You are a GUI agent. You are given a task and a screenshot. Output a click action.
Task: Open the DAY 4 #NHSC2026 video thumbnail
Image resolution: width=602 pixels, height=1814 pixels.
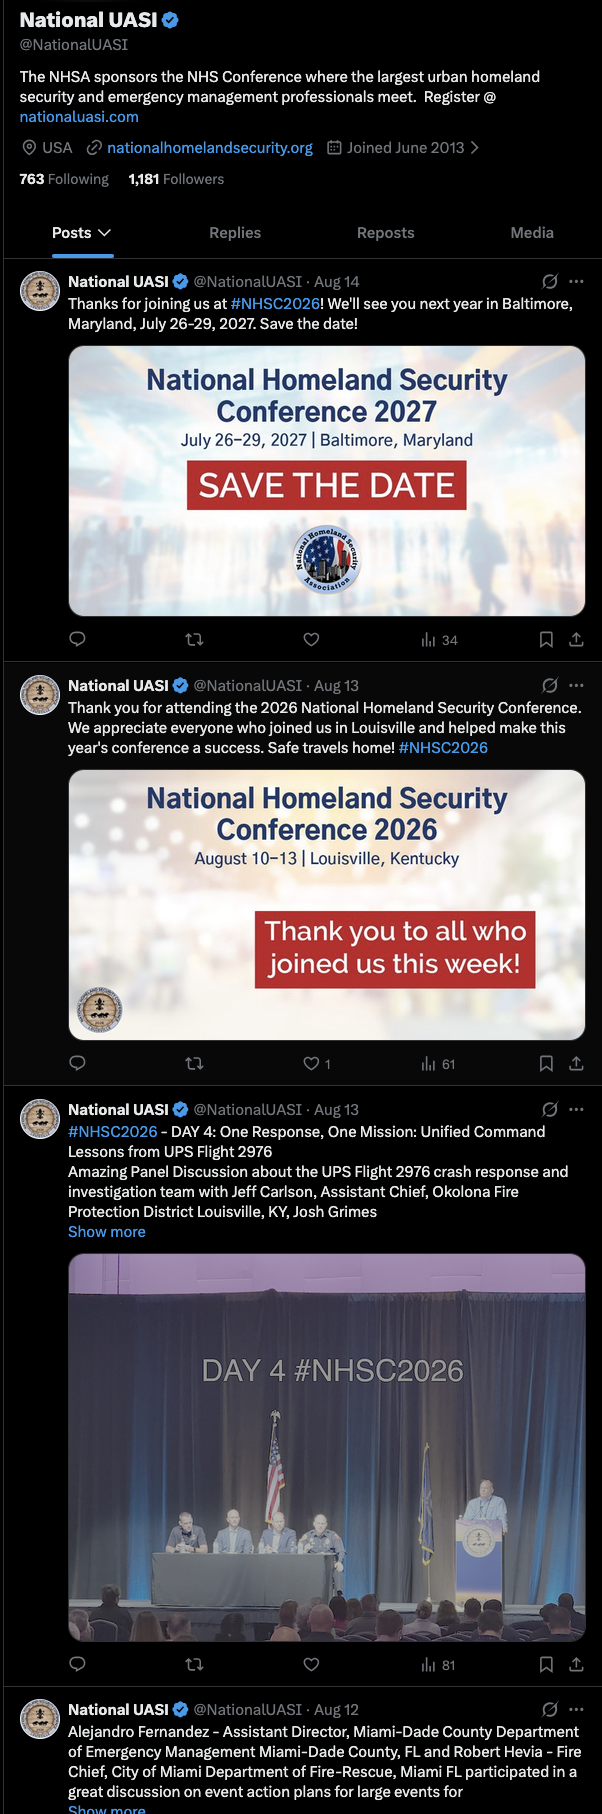click(x=327, y=1447)
